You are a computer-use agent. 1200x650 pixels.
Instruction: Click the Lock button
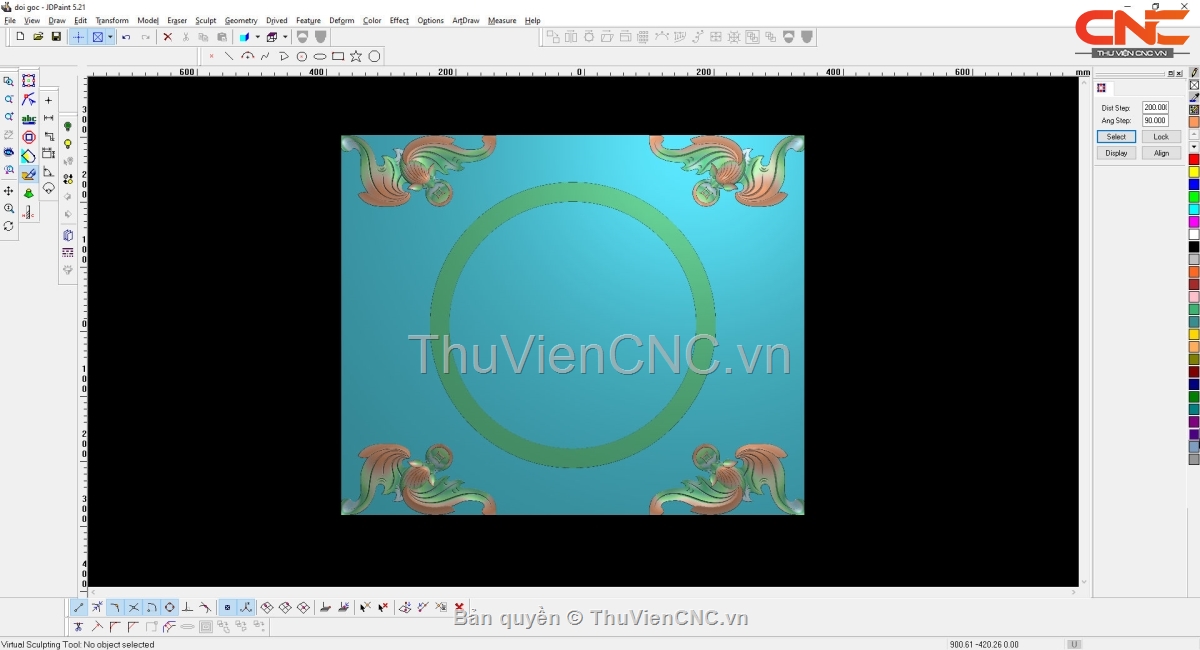(x=1161, y=137)
